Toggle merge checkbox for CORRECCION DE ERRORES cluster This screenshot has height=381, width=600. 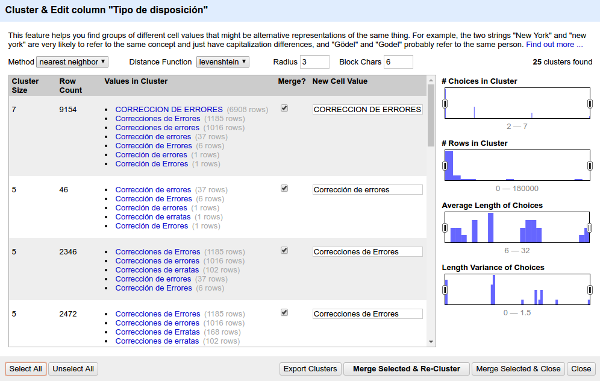point(284,108)
